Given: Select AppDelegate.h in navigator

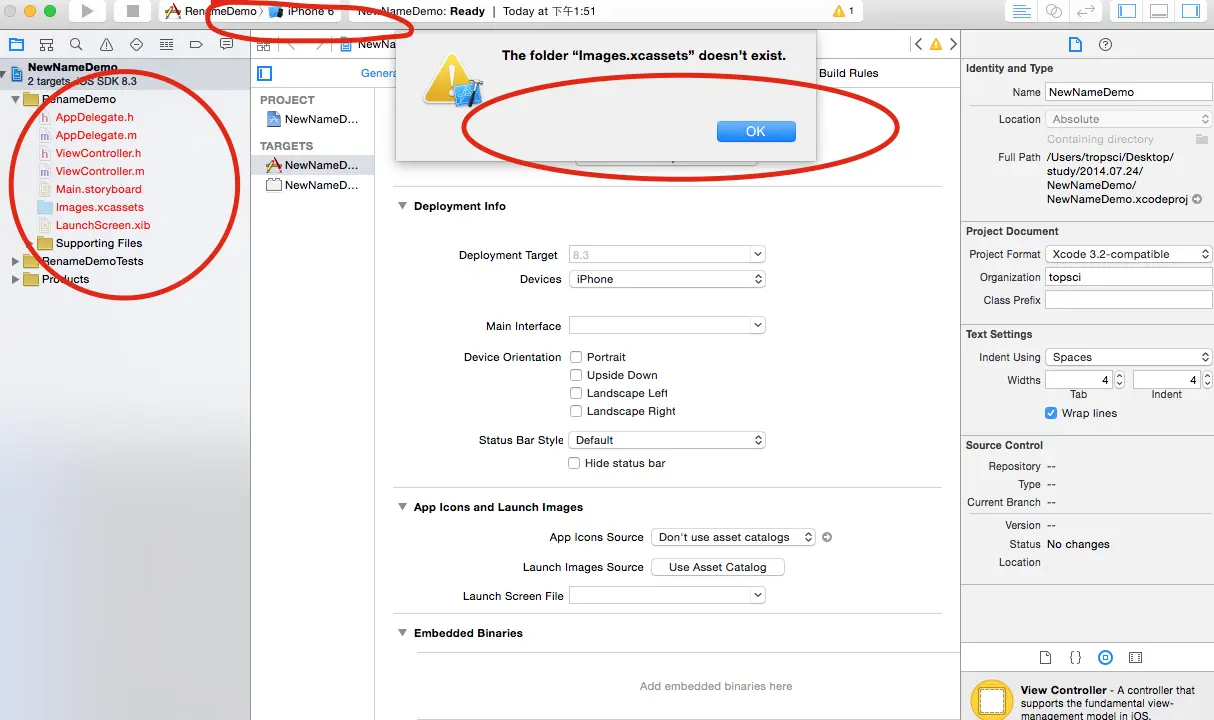Looking at the screenshot, I should (x=94, y=117).
